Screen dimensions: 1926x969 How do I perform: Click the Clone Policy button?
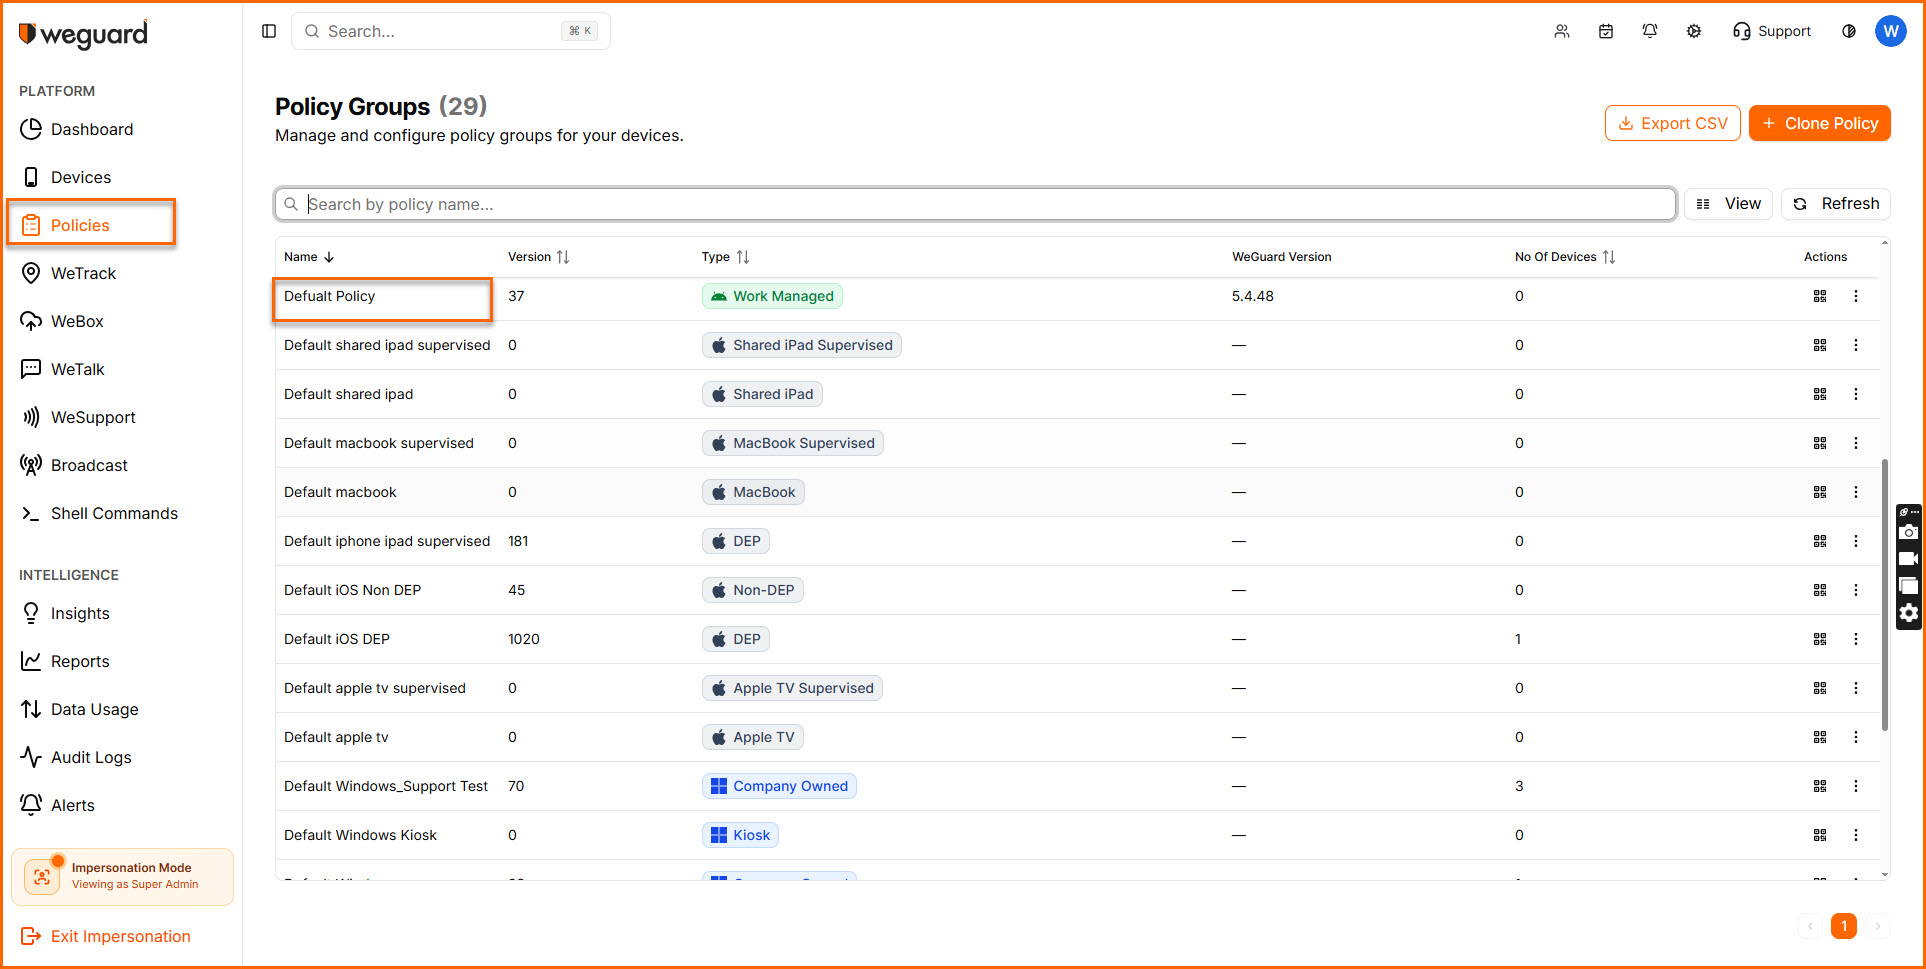[1819, 123]
